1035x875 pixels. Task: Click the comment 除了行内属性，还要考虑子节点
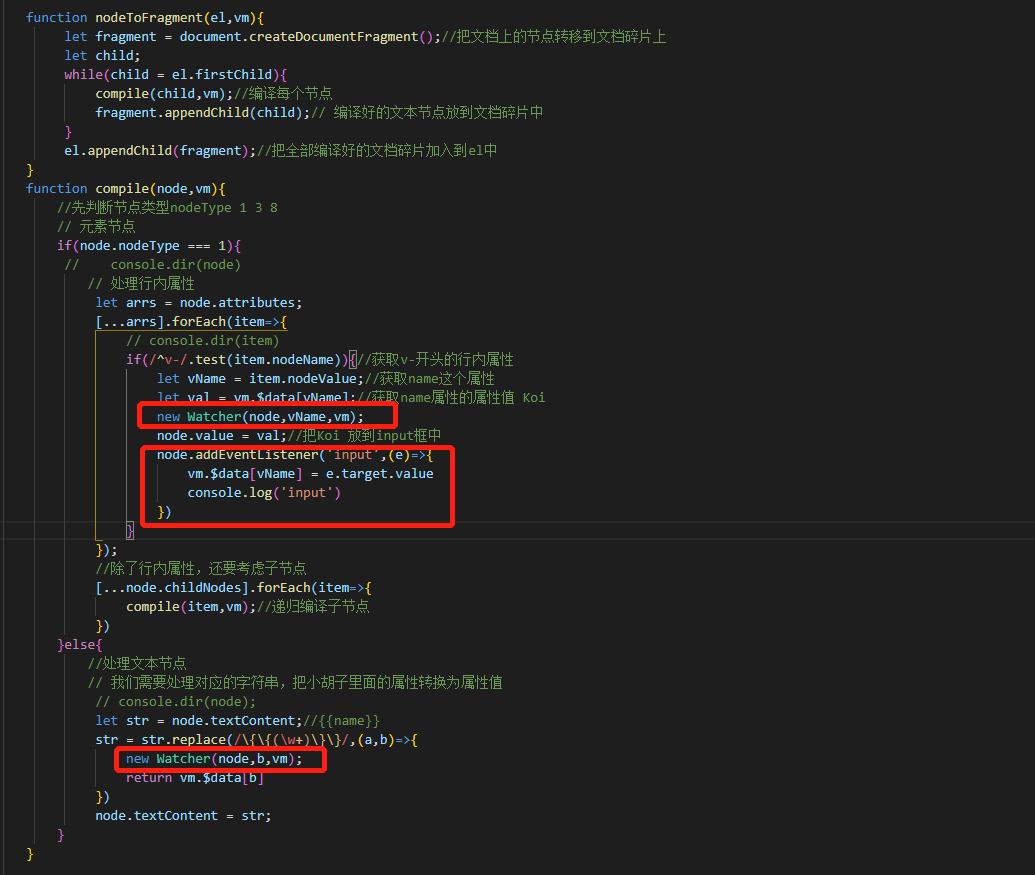point(201,569)
